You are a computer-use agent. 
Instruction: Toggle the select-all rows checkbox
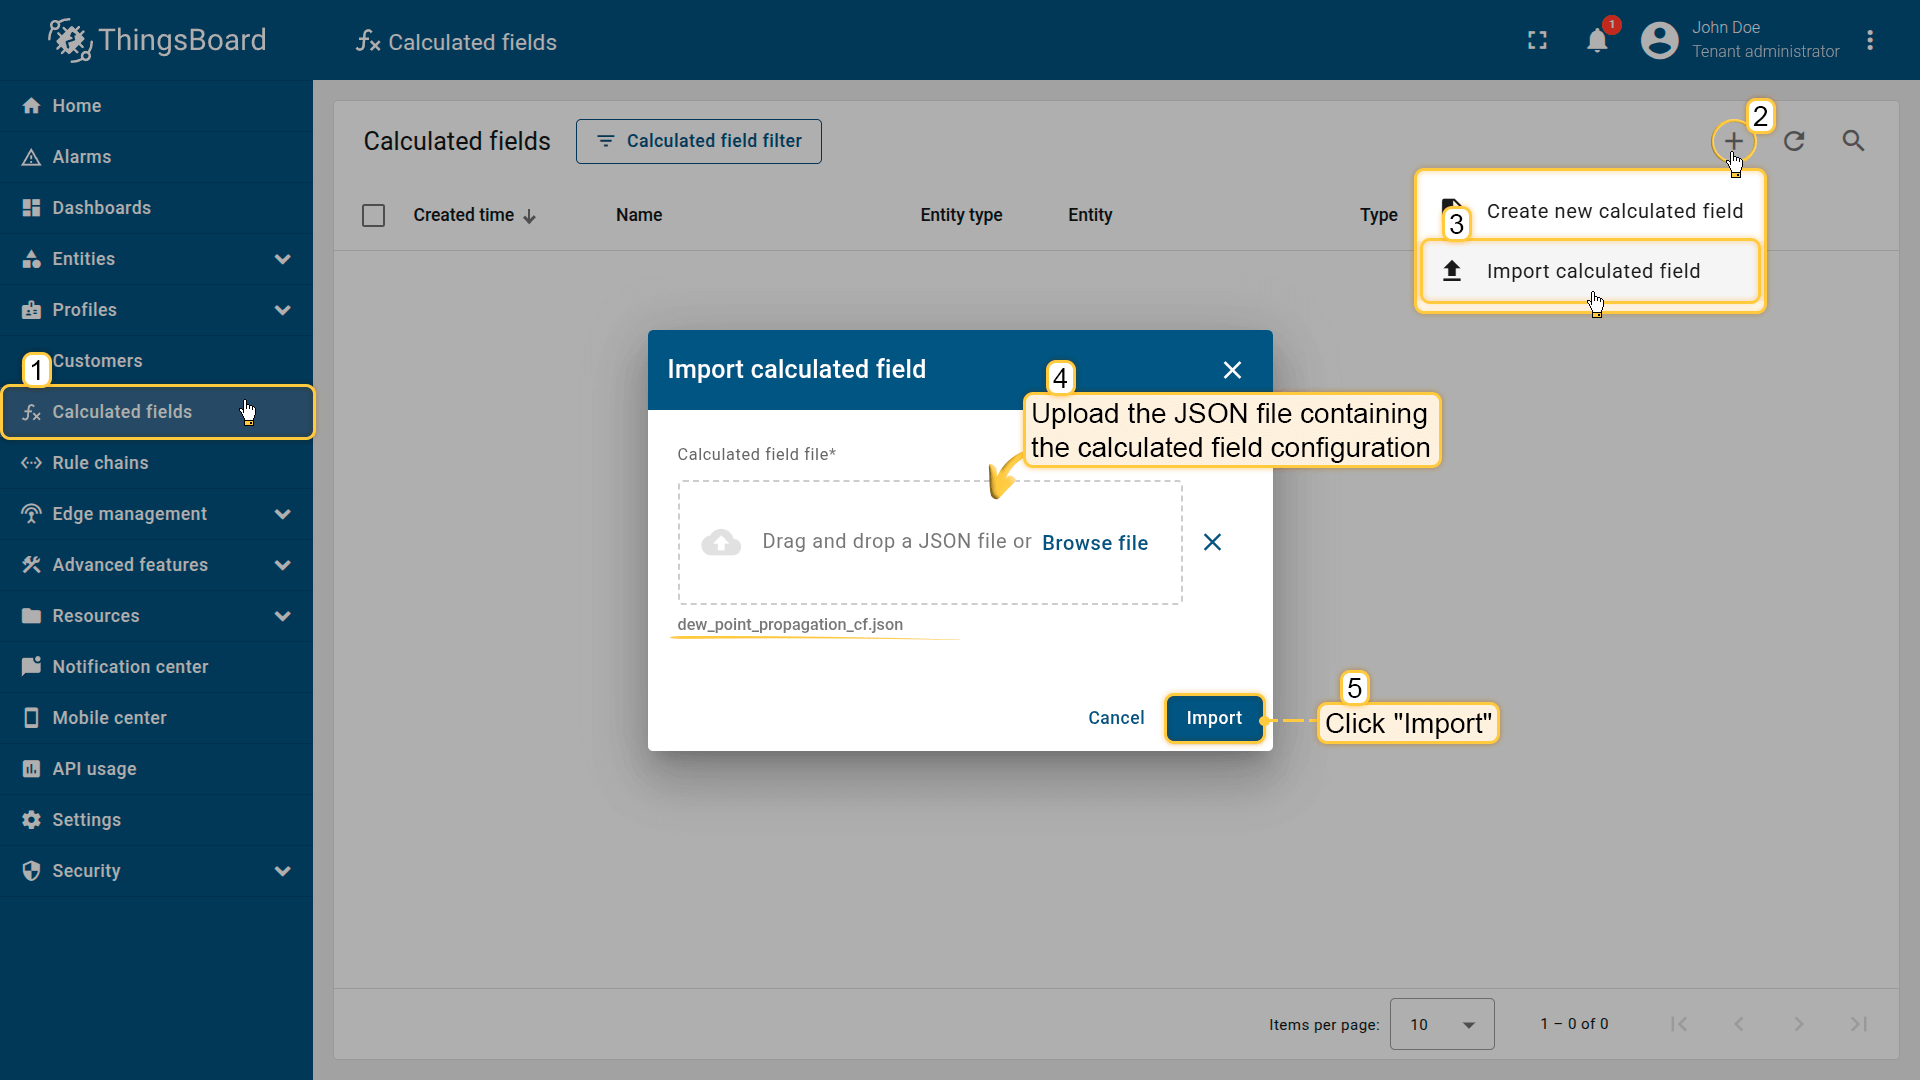pyautogui.click(x=373, y=215)
